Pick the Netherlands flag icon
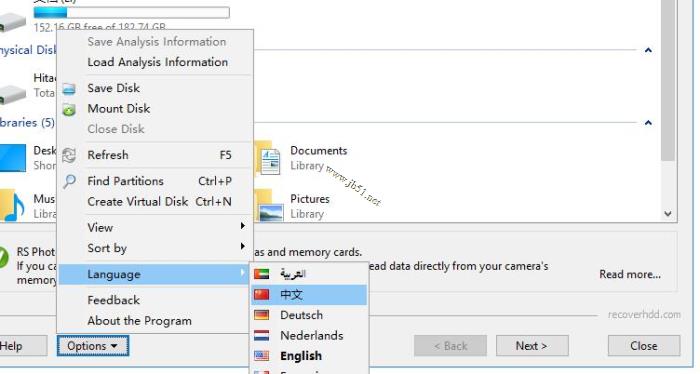This screenshot has width=700, height=374. (262, 336)
